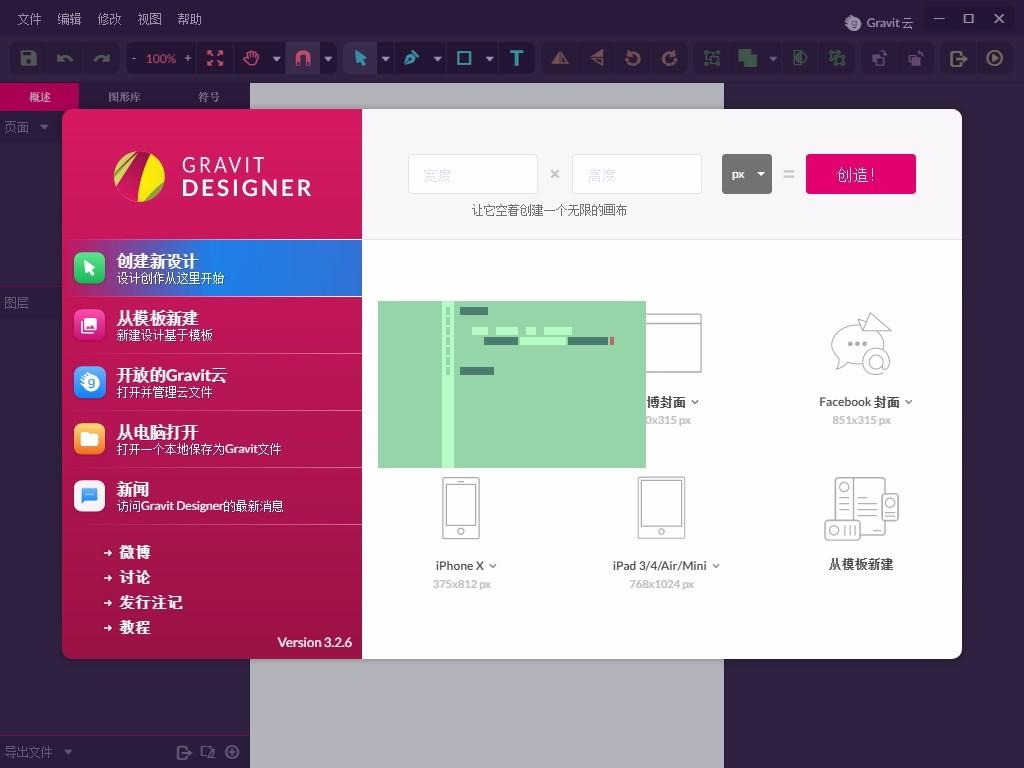Click the create symbol nodes icon
The image size is (1024, 768).
click(837, 58)
